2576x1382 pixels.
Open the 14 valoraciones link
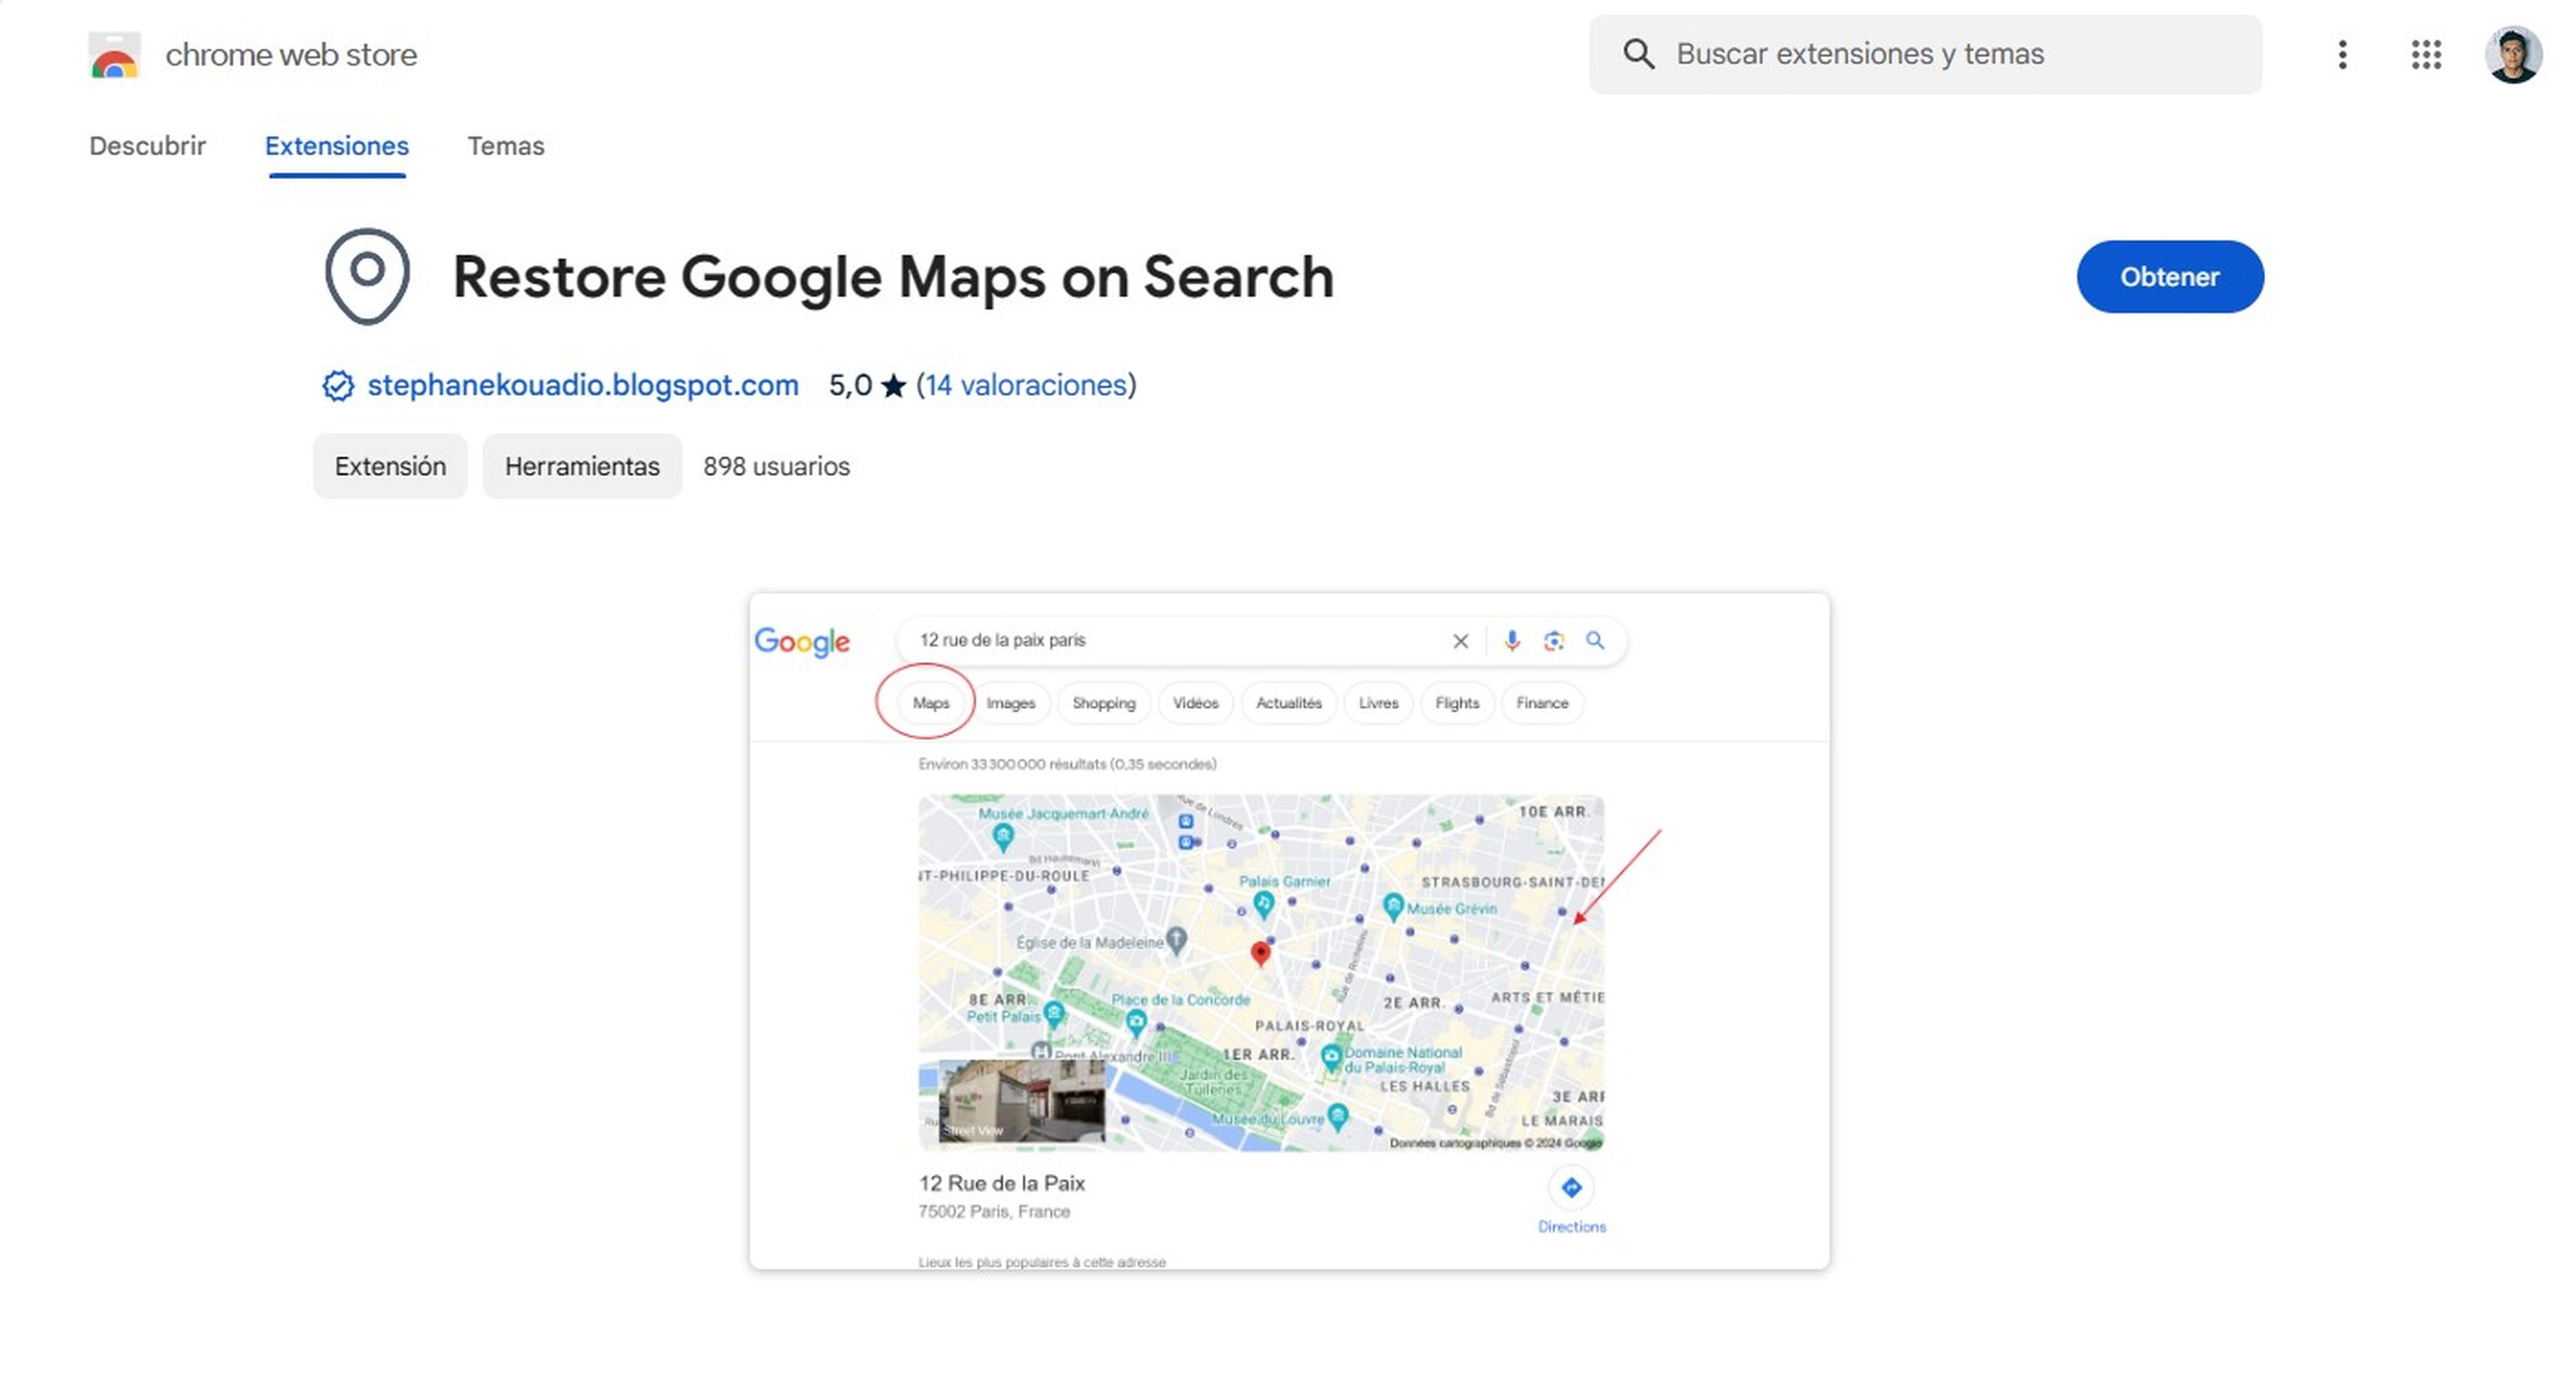pyautogui.click(x=1026, y=385)
